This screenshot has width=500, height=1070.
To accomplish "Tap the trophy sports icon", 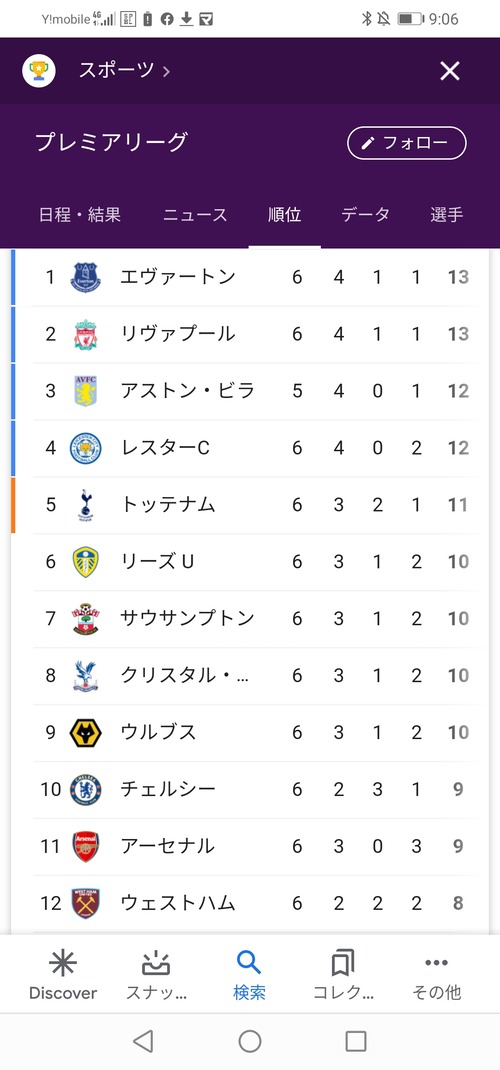I will 39,70.
